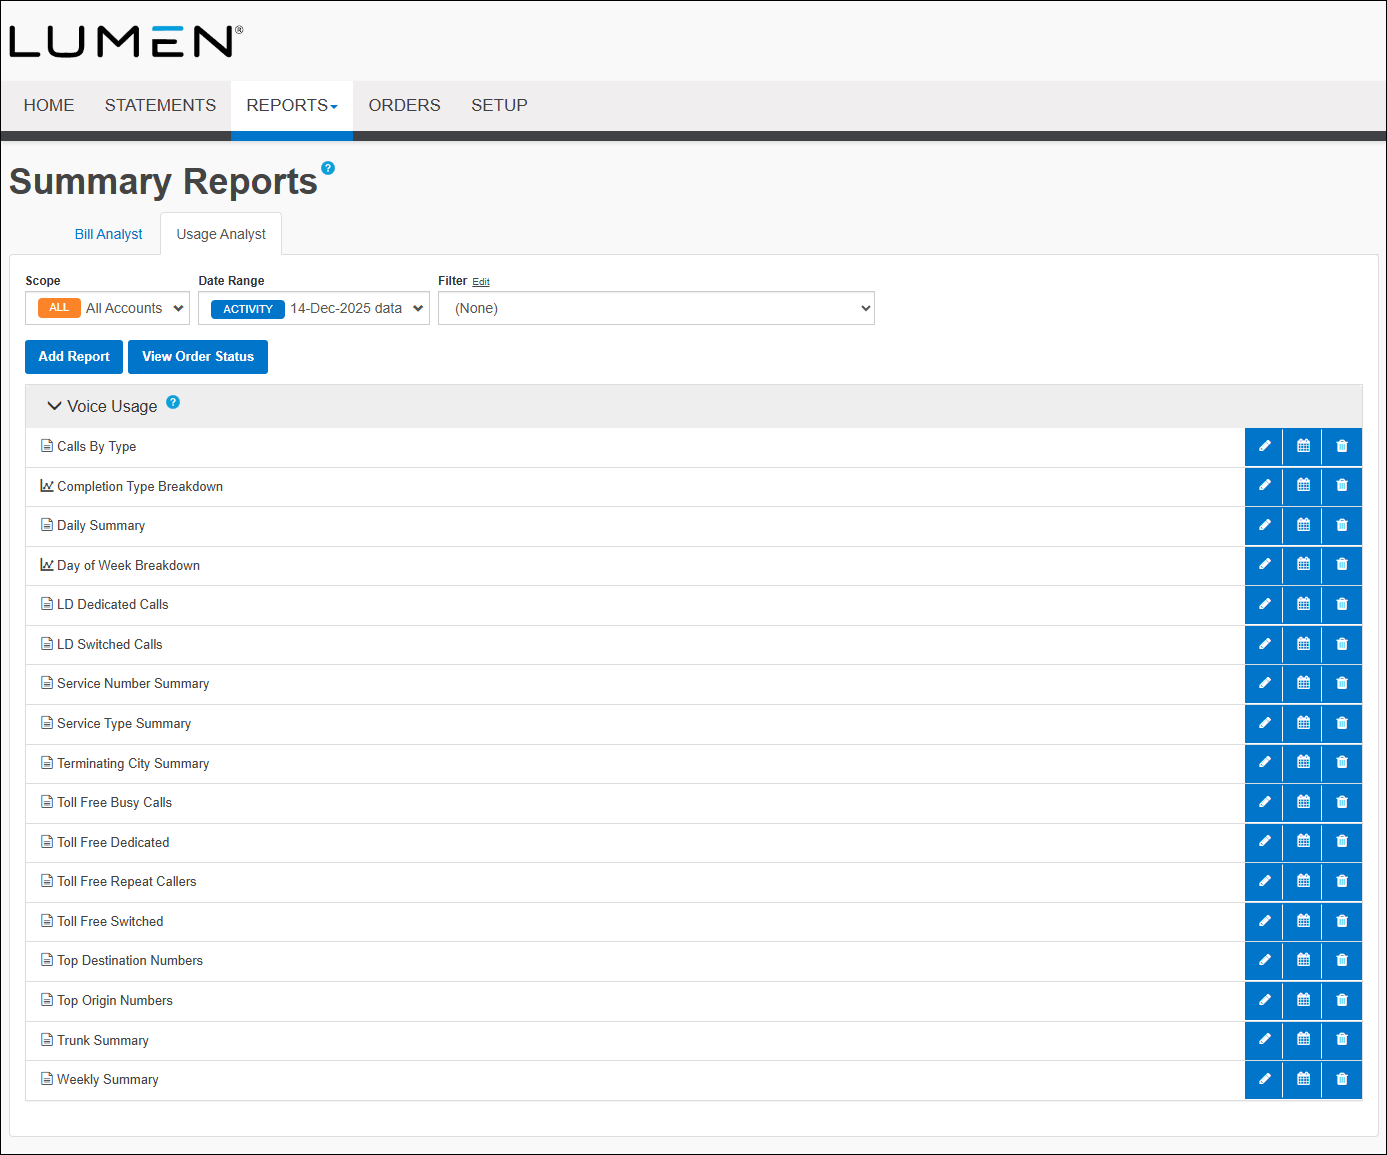Screen dimensions: 1387x1155
Task: Open scheduling calendar for Daily Summary
Action: (x=1302, y=525)
